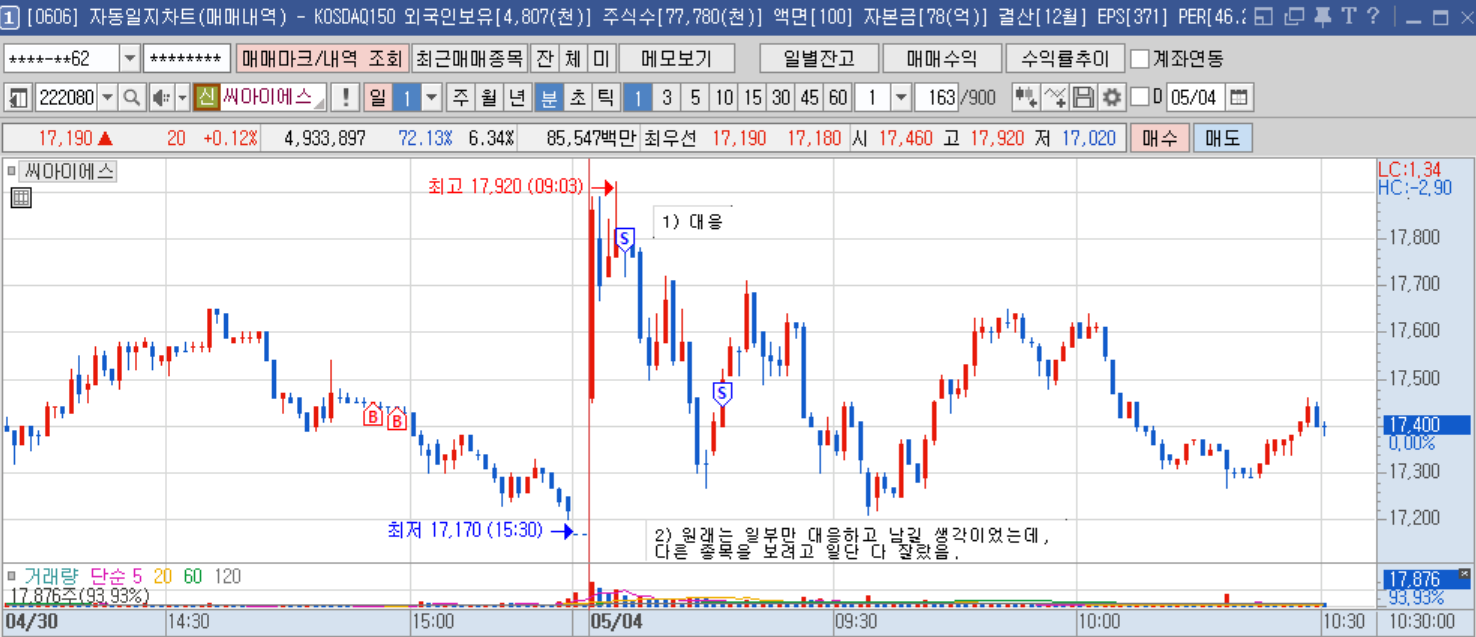The width and height of the screenshot is (1476, 637).
Task: Select the 초 second chart toggle
Action: (578, 98)
